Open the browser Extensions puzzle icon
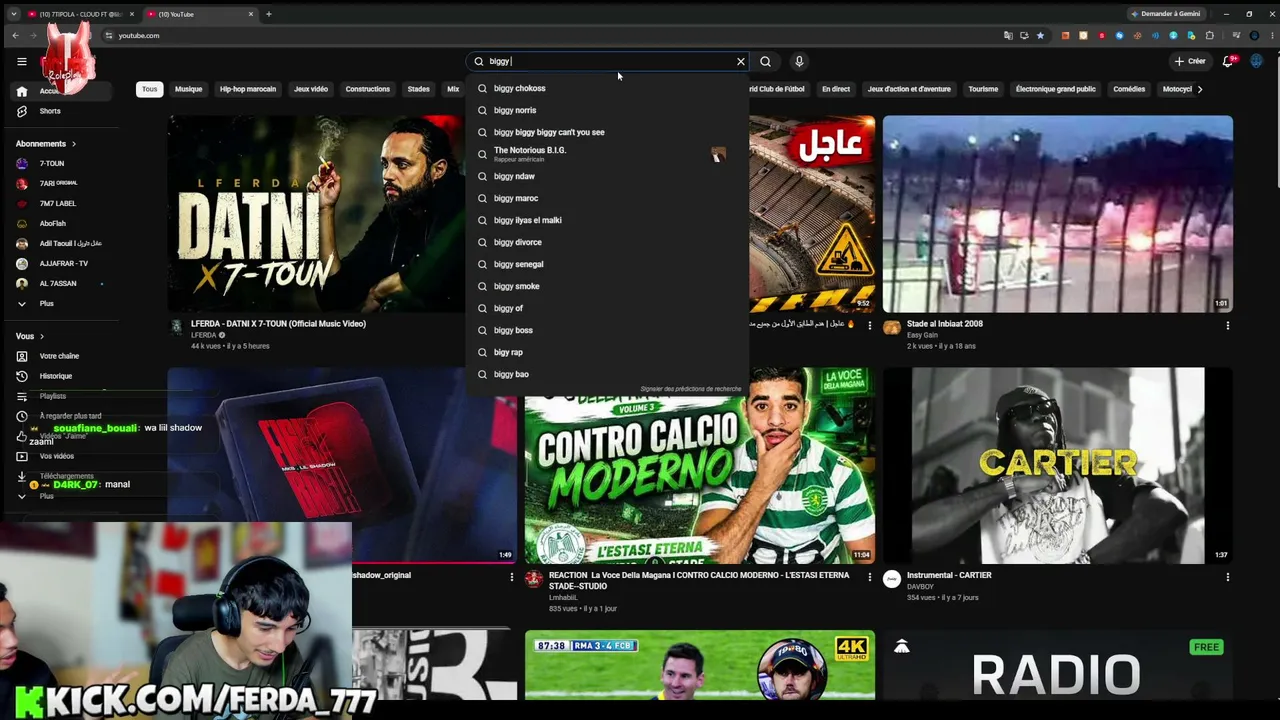The width and height of the screenshot is (1280, 720). 1210,35
